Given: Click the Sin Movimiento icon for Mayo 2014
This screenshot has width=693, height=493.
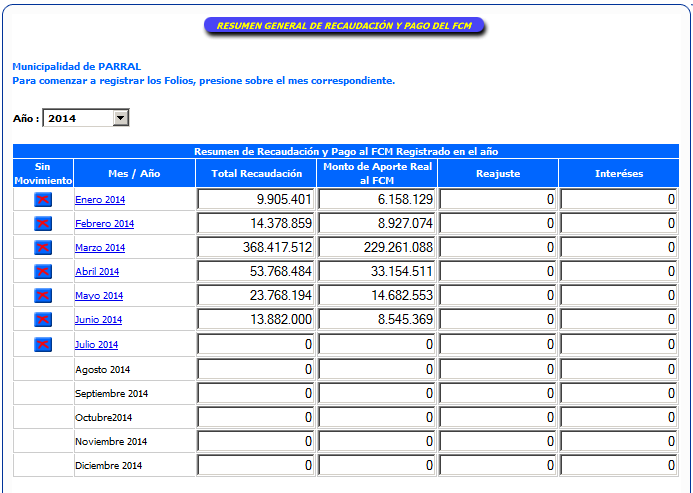Looking at the screenshot, I should [43, 295].
